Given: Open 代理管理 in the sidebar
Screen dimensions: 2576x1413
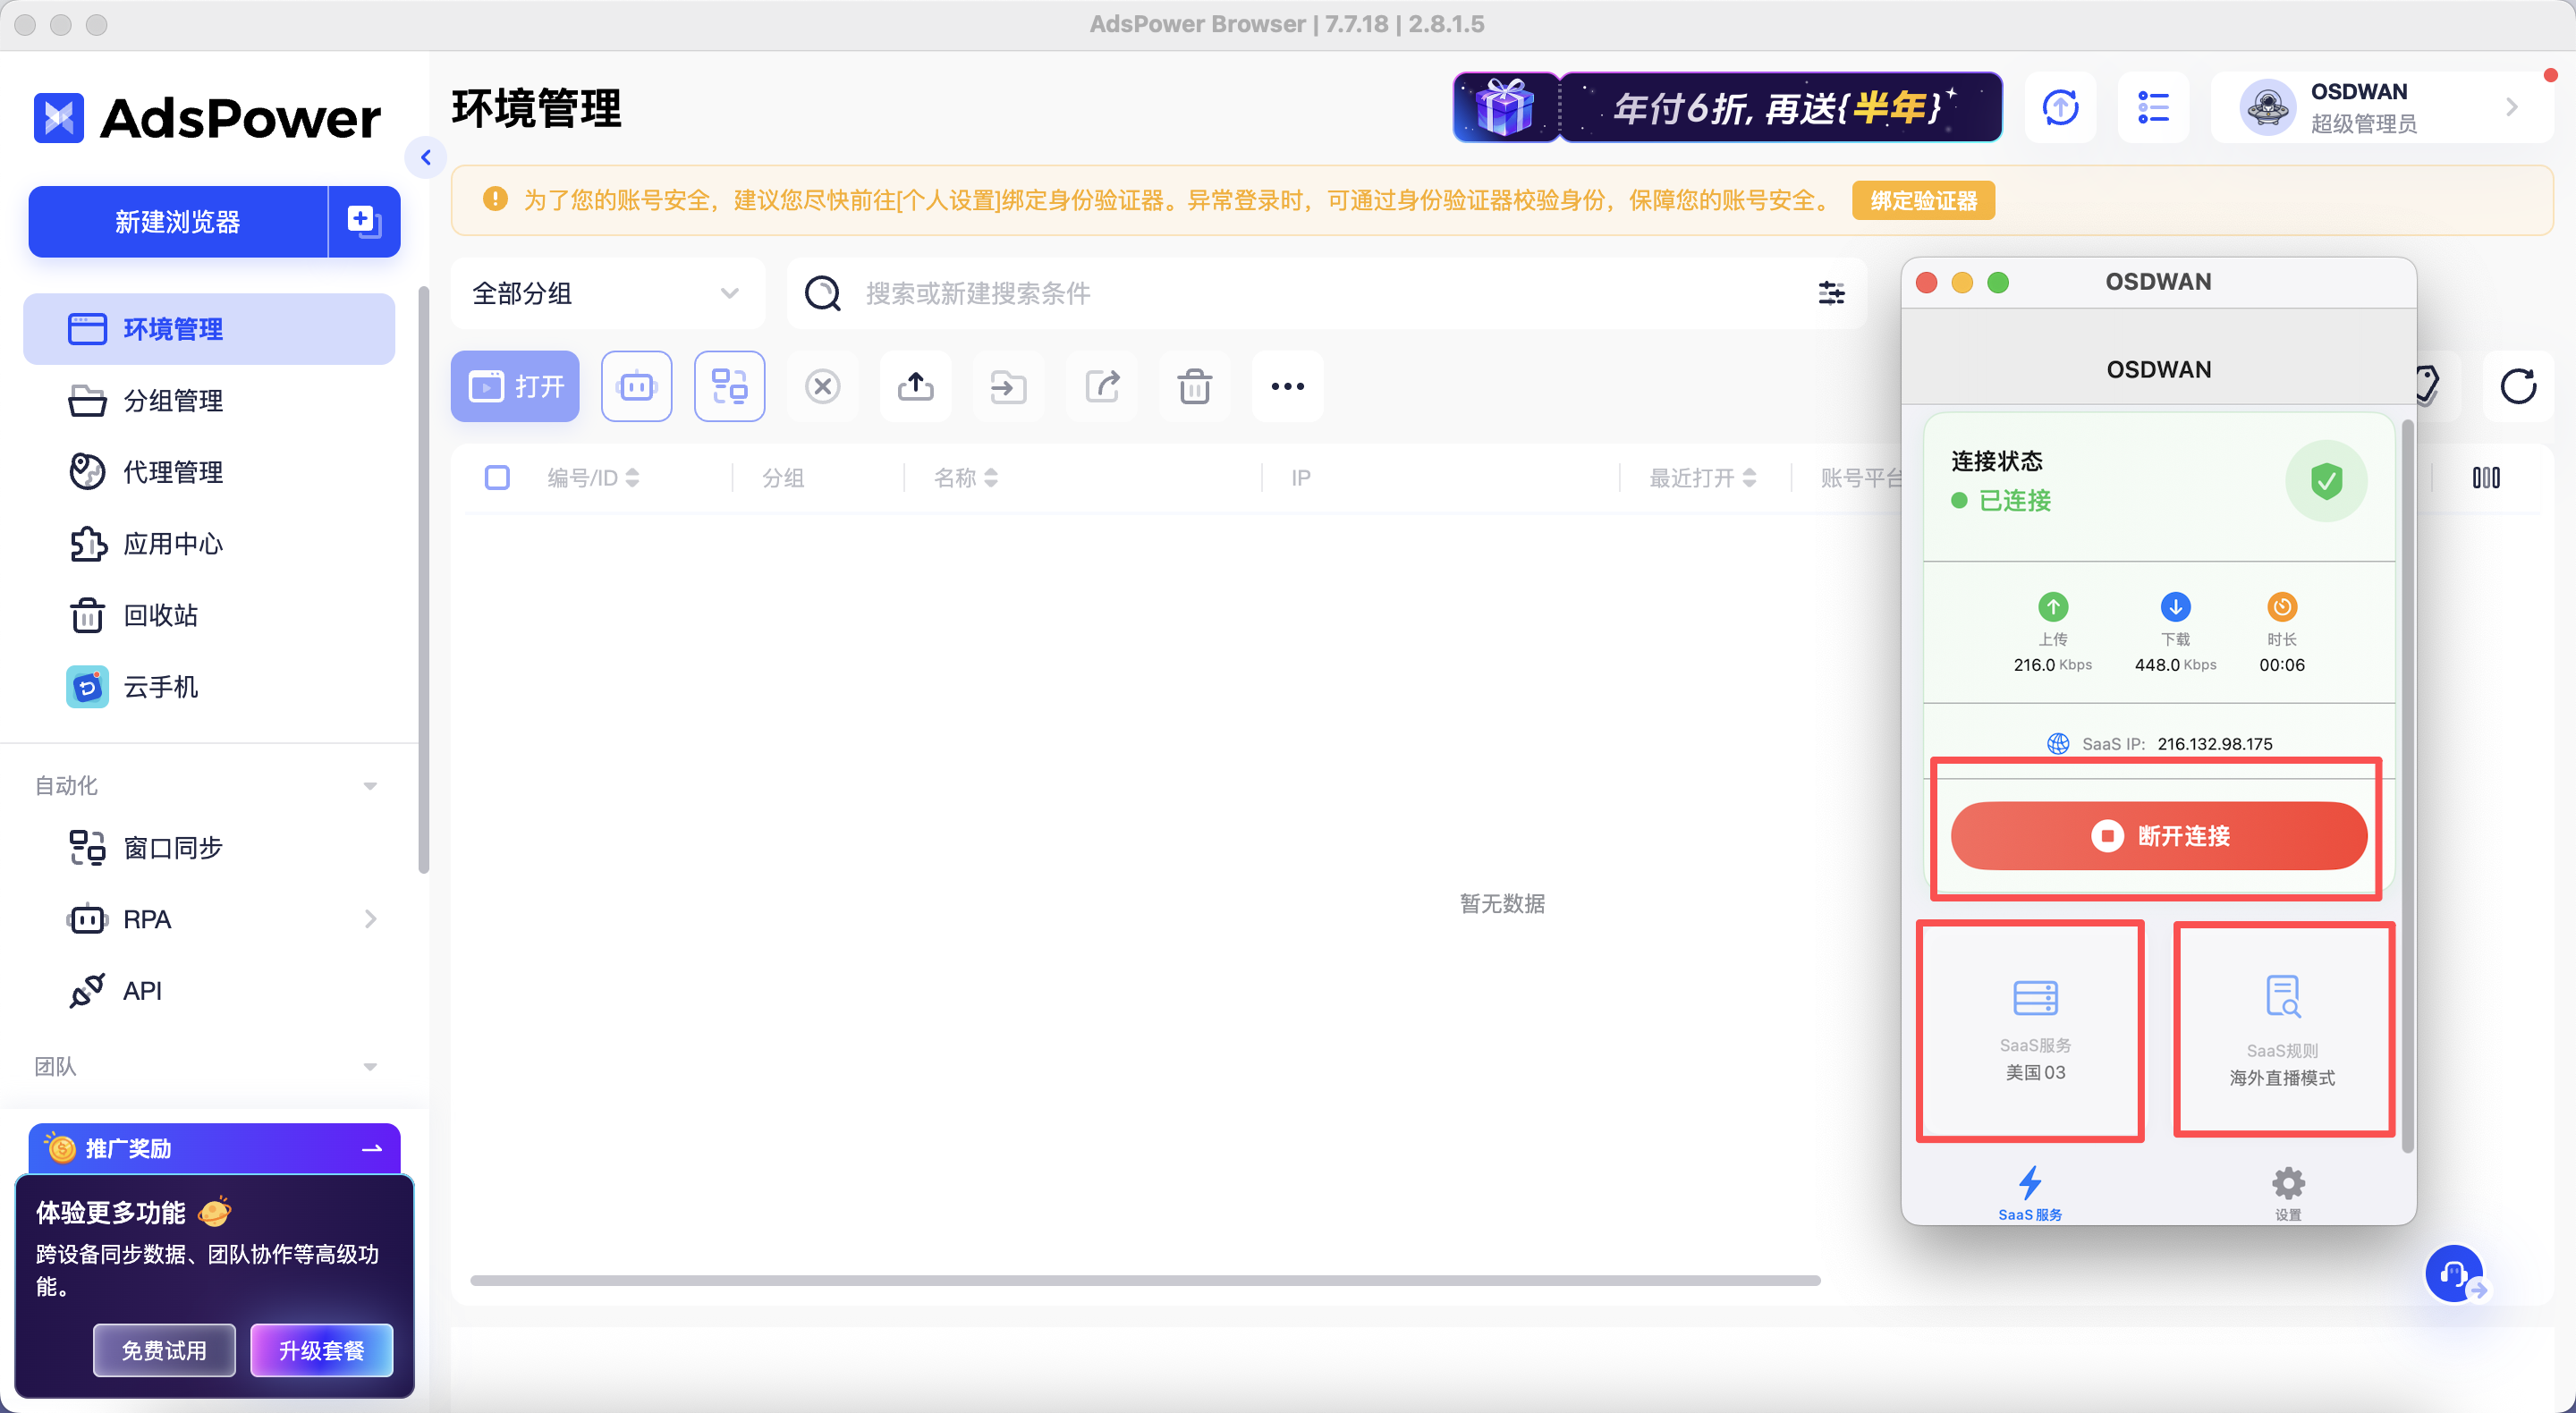Looking at the screenshot, I should point(172,472).
